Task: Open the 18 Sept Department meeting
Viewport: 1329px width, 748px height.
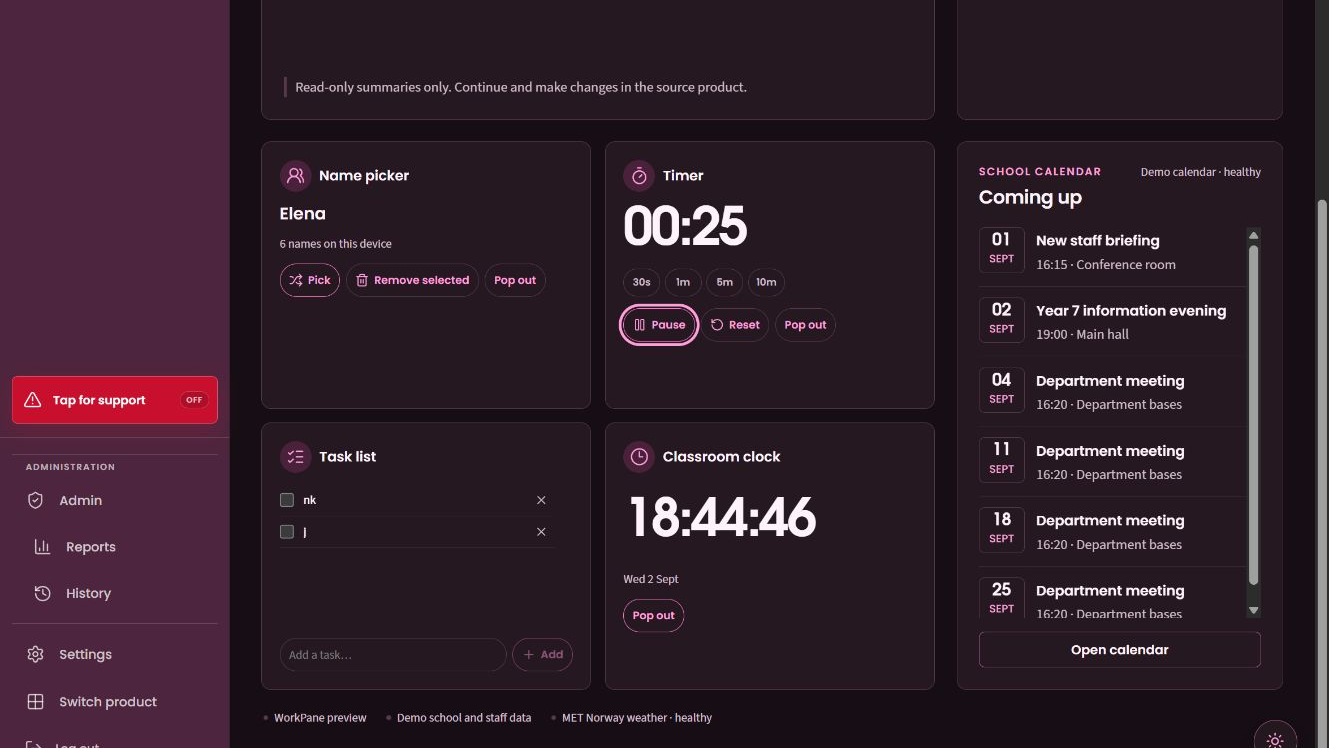Action: pyautogui.click(x=1112, y=532)
